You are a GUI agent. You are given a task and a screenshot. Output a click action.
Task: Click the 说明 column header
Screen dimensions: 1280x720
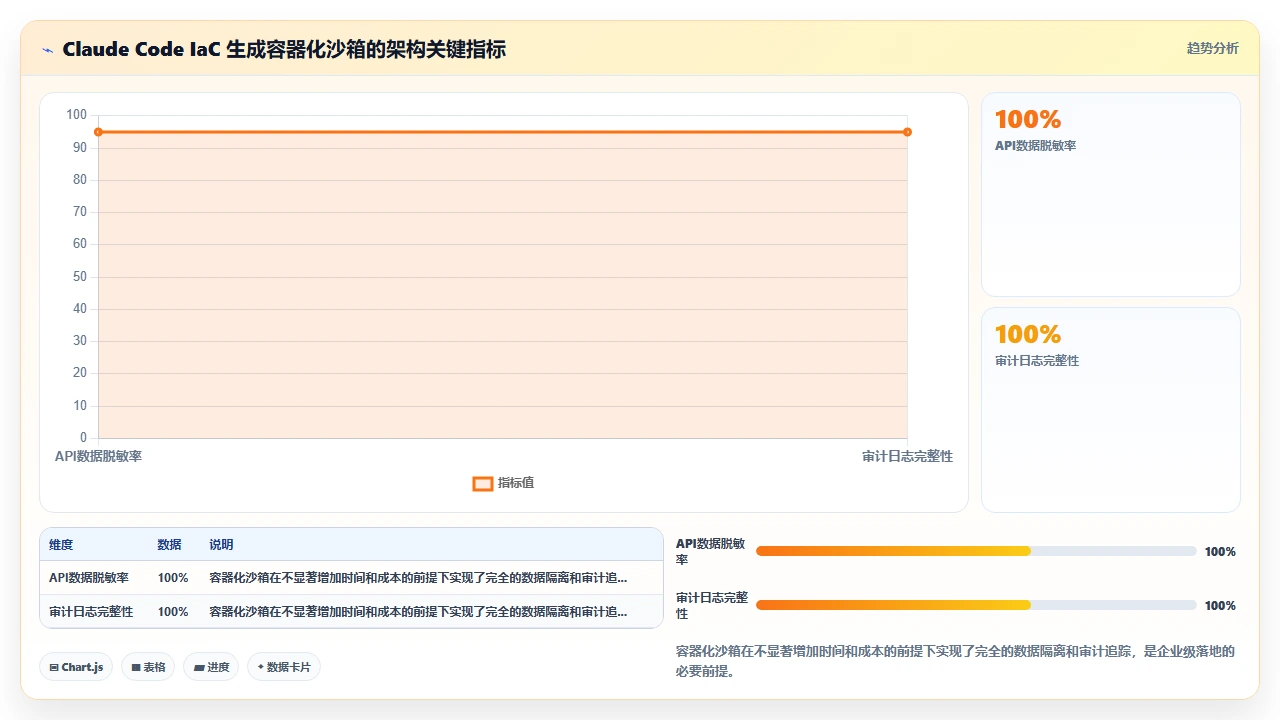click(221, 545)
